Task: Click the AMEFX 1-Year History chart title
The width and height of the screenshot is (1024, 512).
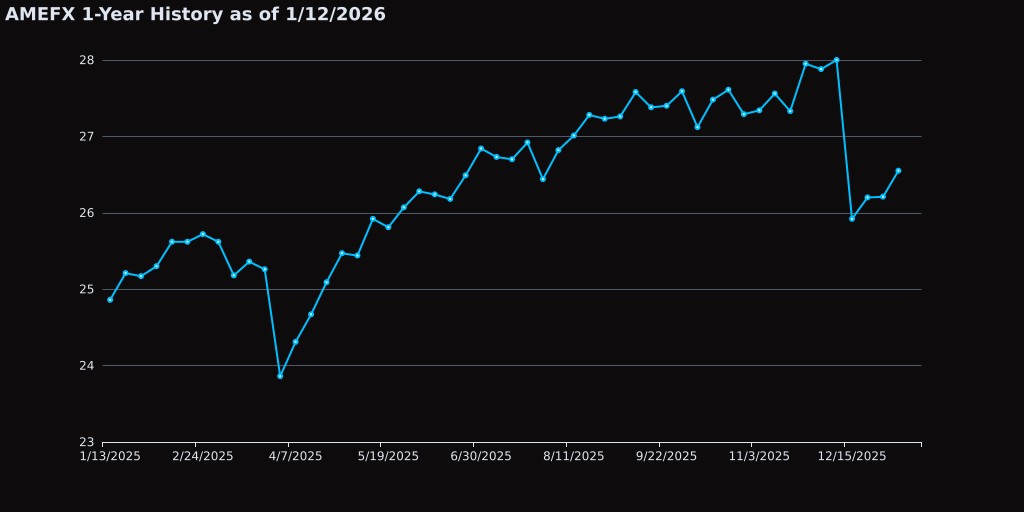Action: (x=195, y=15)
